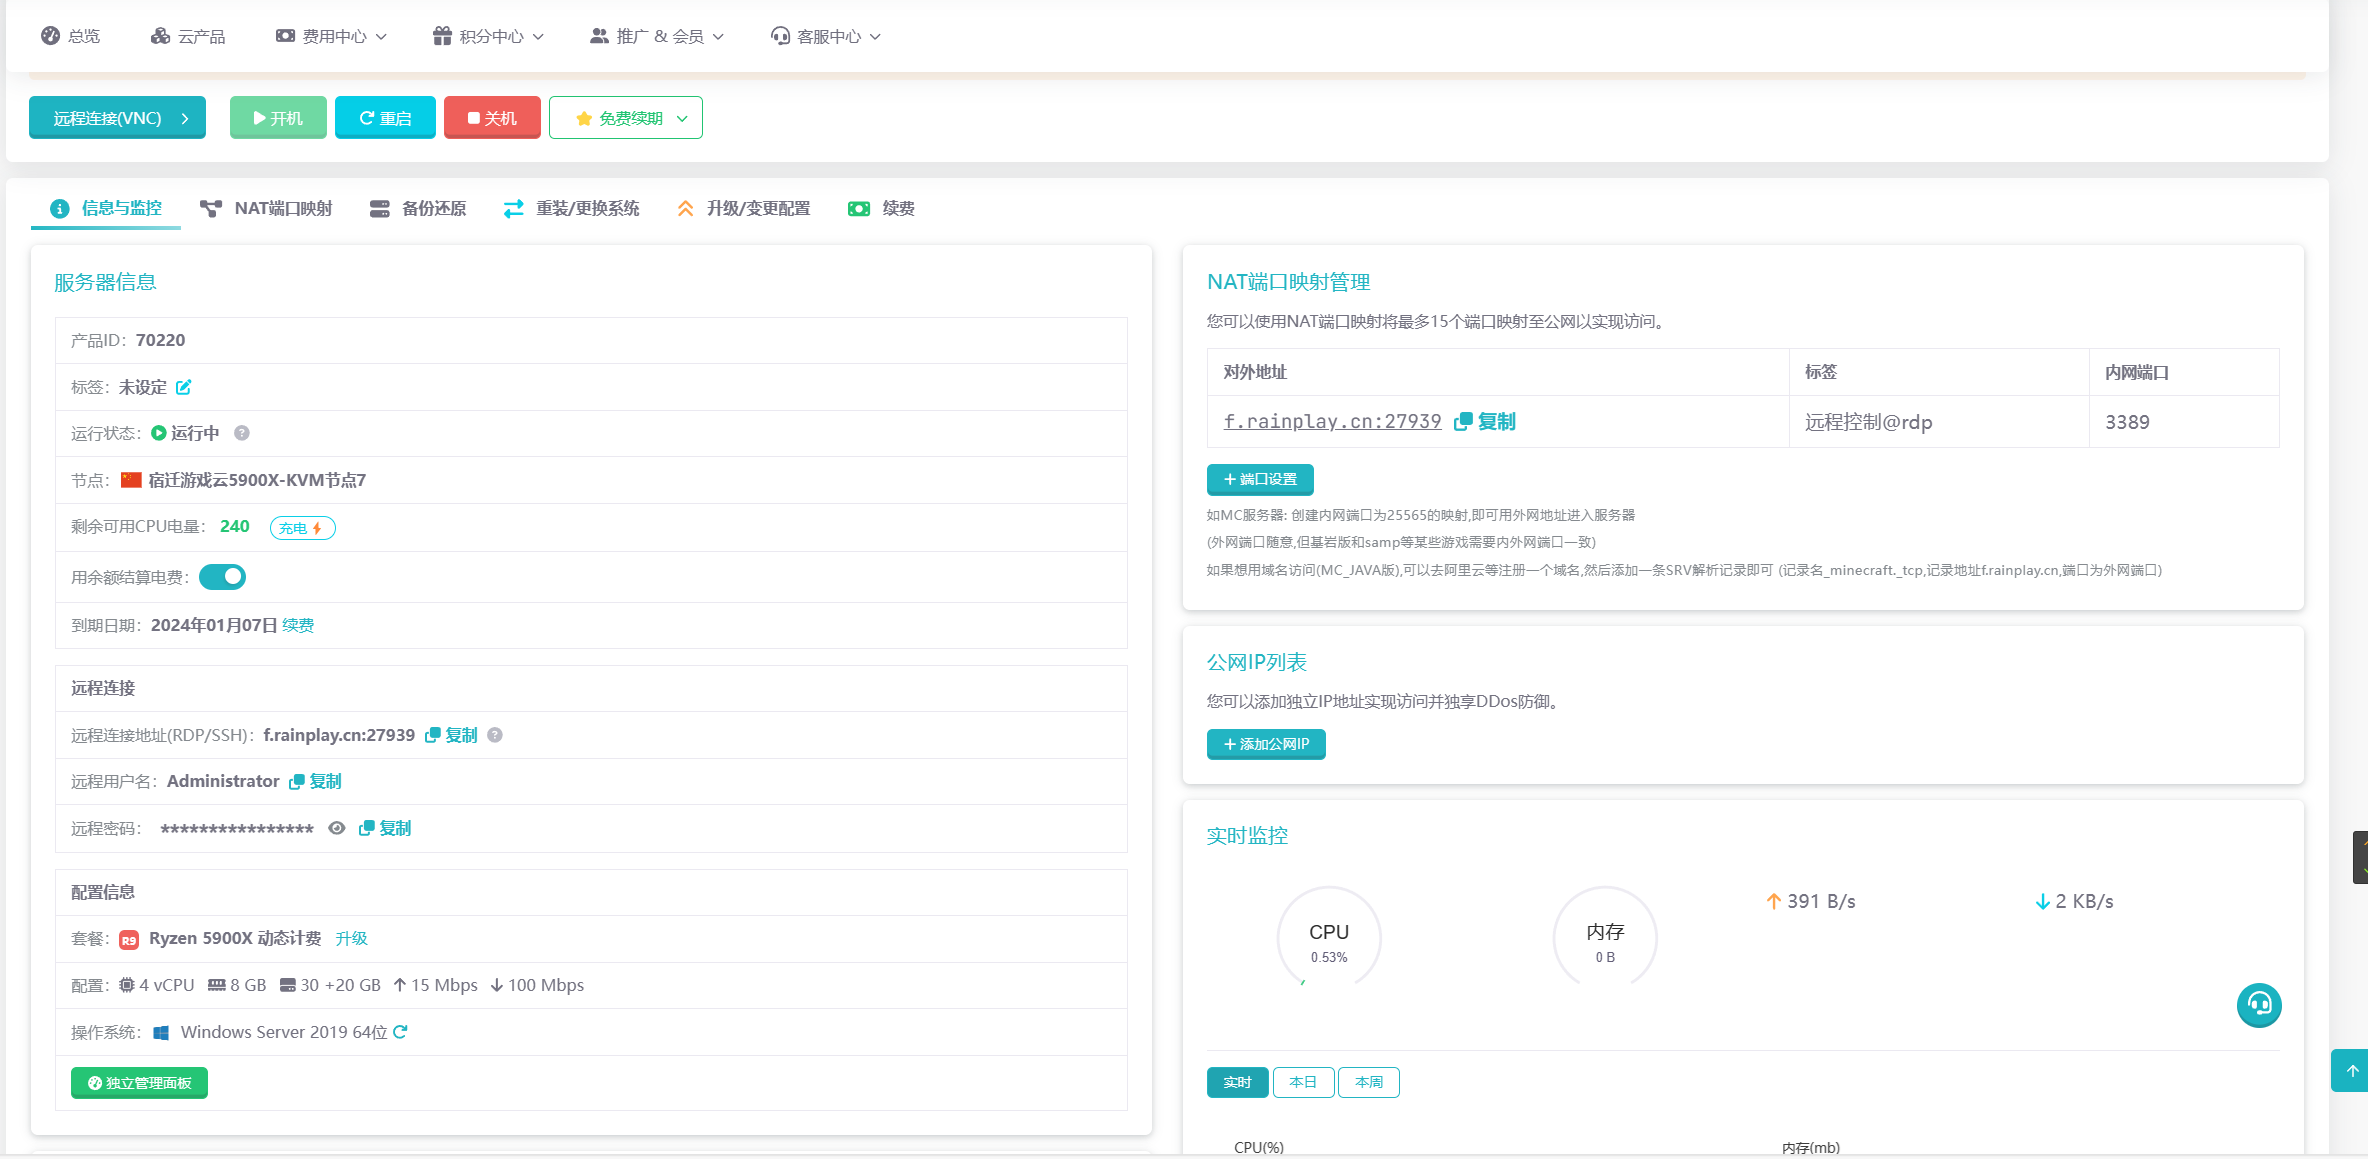Copy the remote connection address
Viewport: 2368px width, 1159px height.
click(452, 735)
